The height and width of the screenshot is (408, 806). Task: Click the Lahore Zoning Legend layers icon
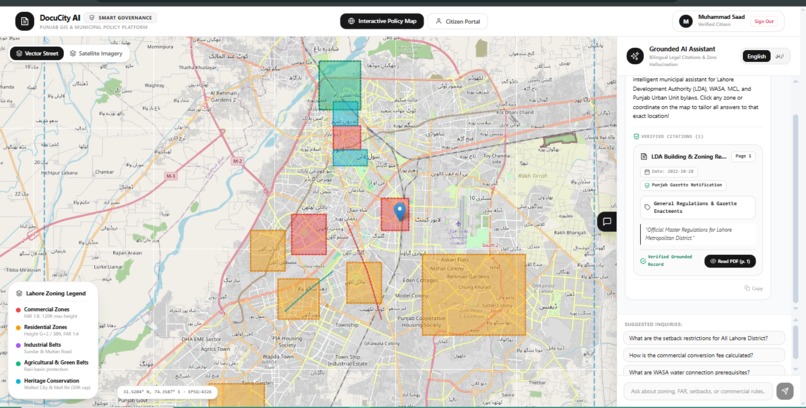click(x=19, y=293)
